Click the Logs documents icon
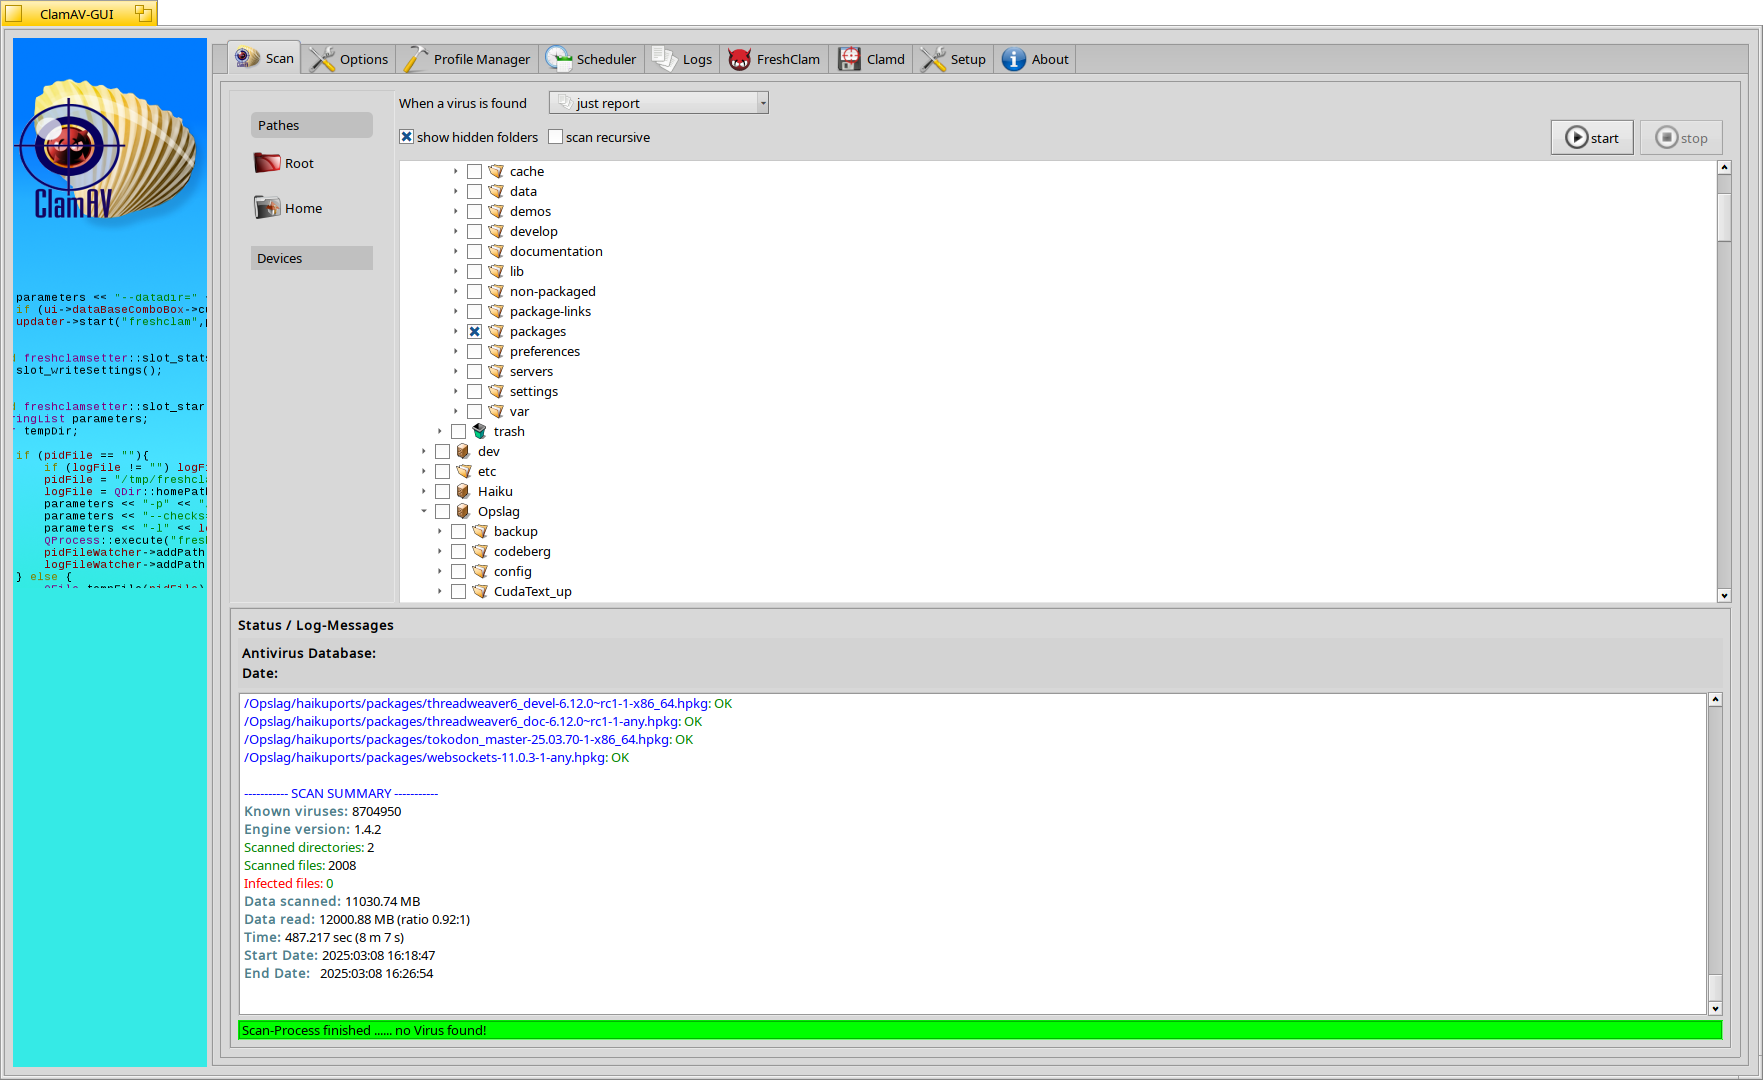1763x1080 pixels. tap(664, 60)
